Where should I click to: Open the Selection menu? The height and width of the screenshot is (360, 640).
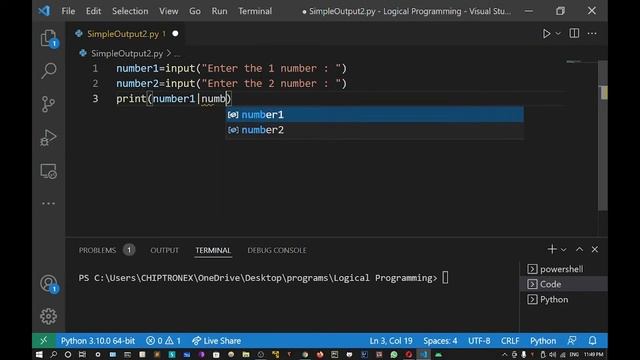130,11
